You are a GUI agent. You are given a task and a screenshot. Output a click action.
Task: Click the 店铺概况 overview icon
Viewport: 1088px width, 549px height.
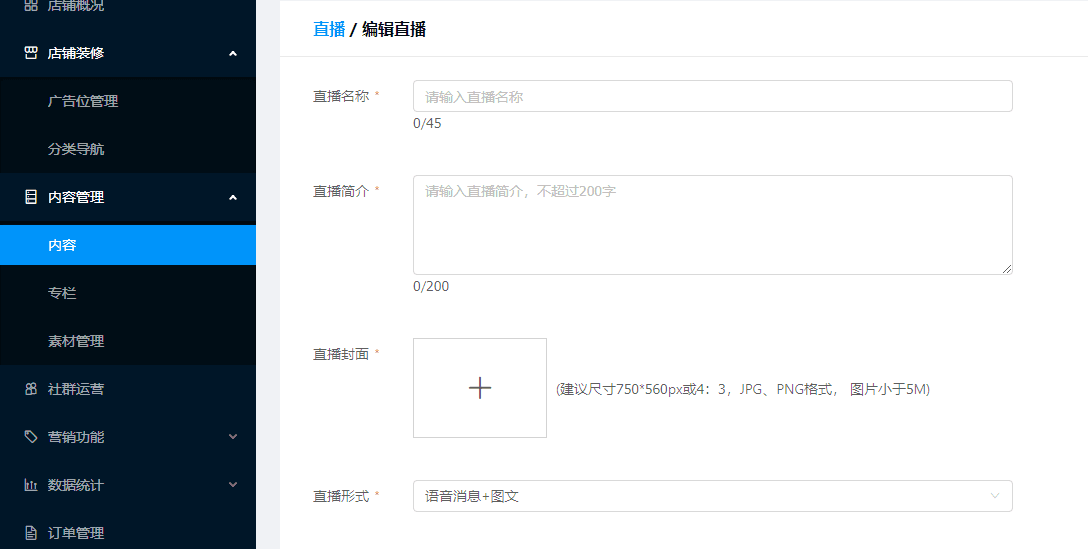click(x=31, y=6)
